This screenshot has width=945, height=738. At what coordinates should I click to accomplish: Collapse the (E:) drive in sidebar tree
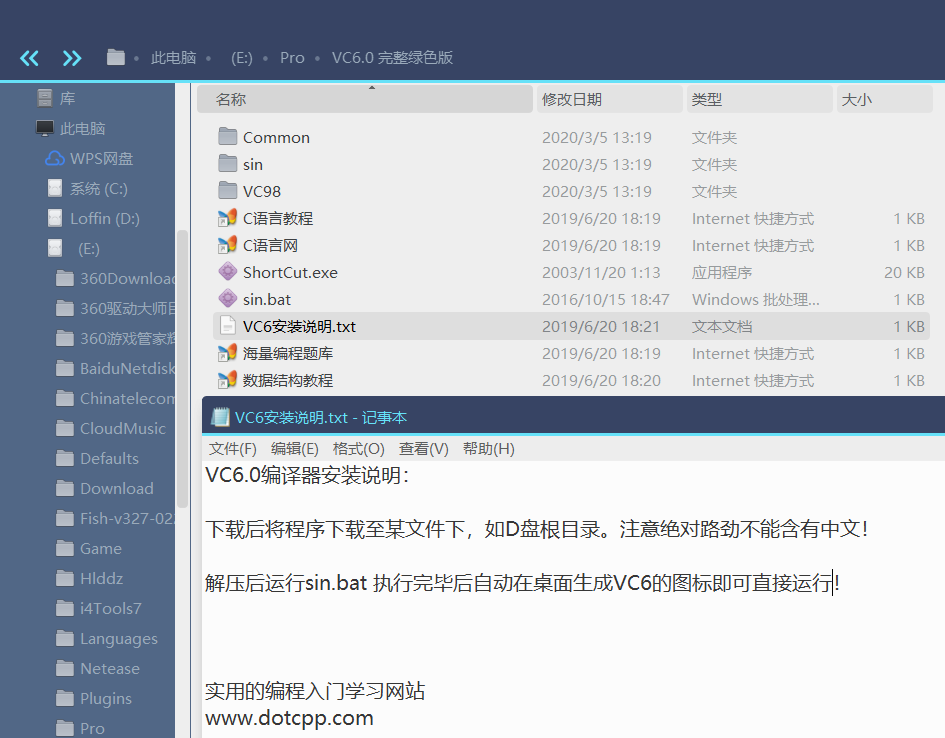(38, 248)
